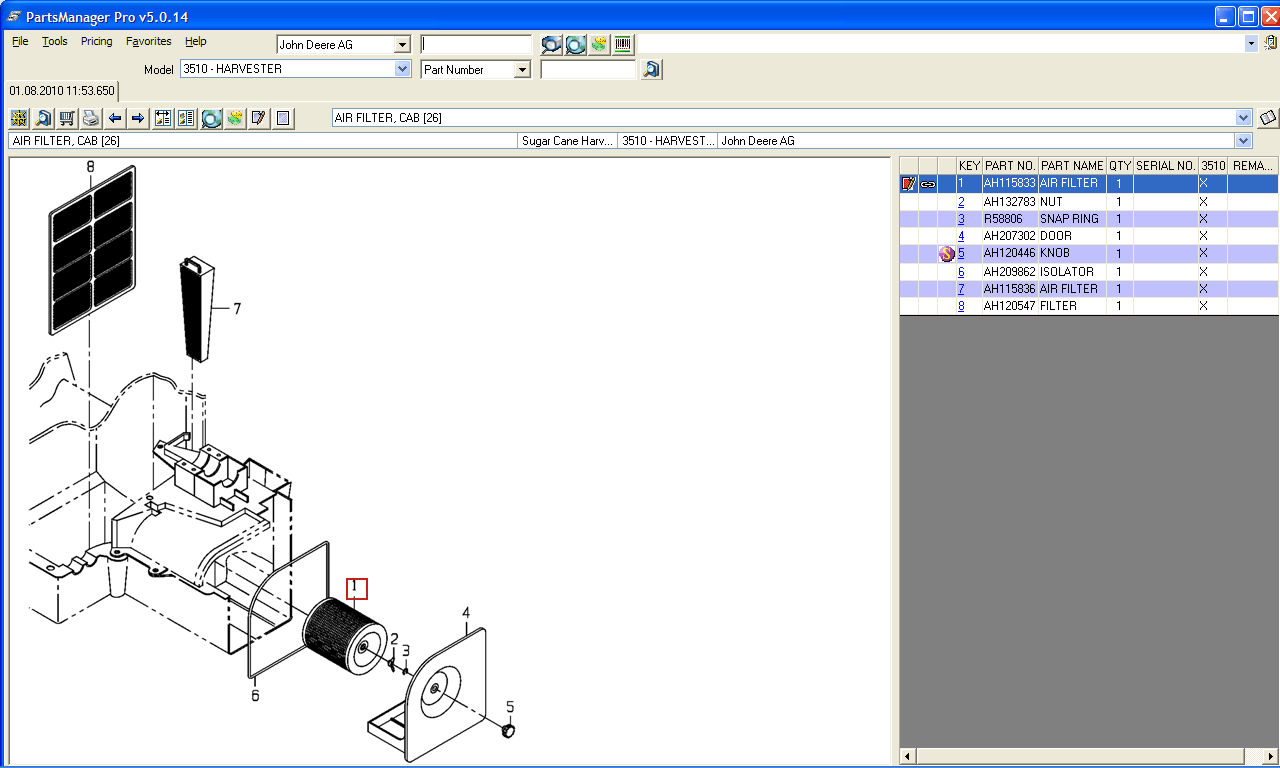This screenshot has height=768, width=1280.
Task: Open the Favorites menu
Action: [x=148, y=41]
